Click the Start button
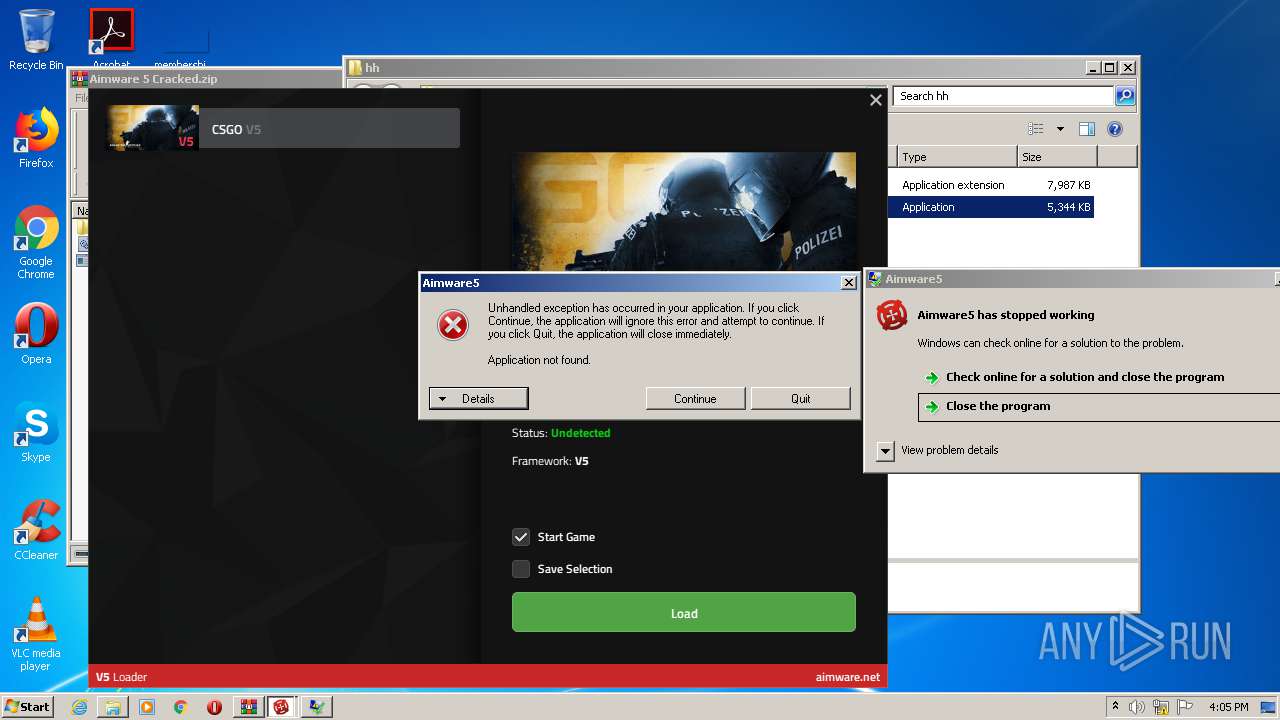 (27, 706)
